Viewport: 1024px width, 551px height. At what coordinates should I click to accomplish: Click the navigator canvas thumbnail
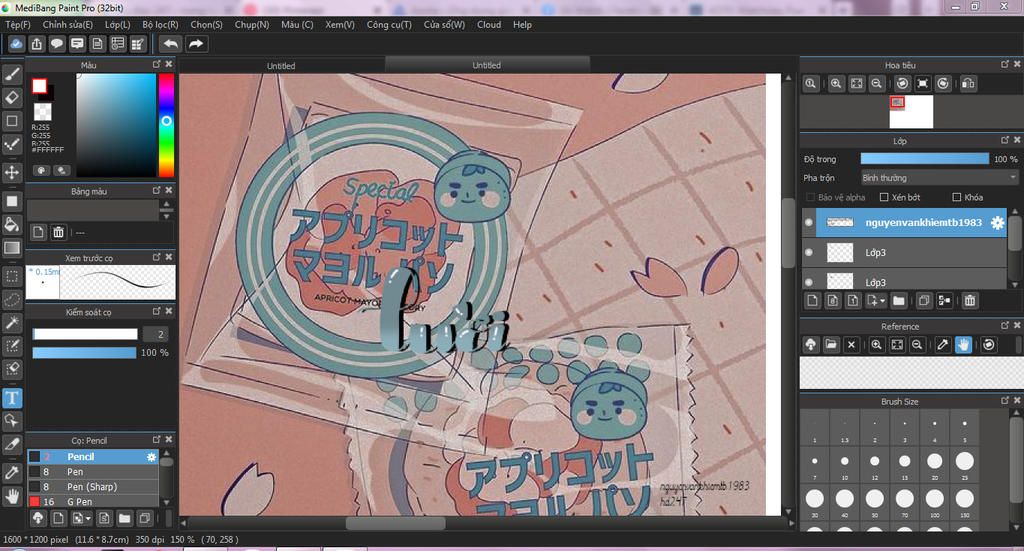911,112
